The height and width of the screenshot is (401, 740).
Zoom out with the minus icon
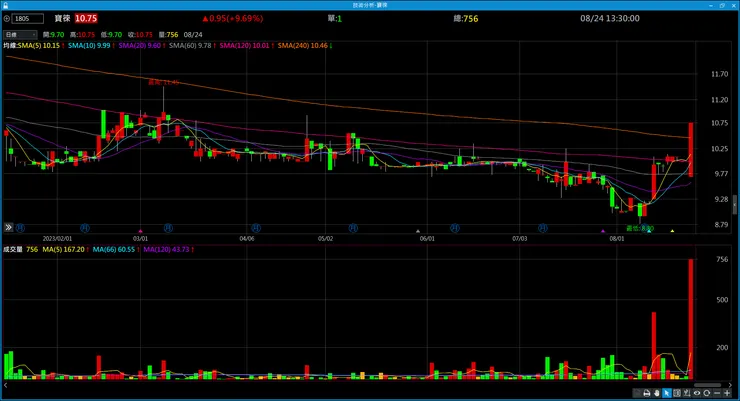coord(717,393)
